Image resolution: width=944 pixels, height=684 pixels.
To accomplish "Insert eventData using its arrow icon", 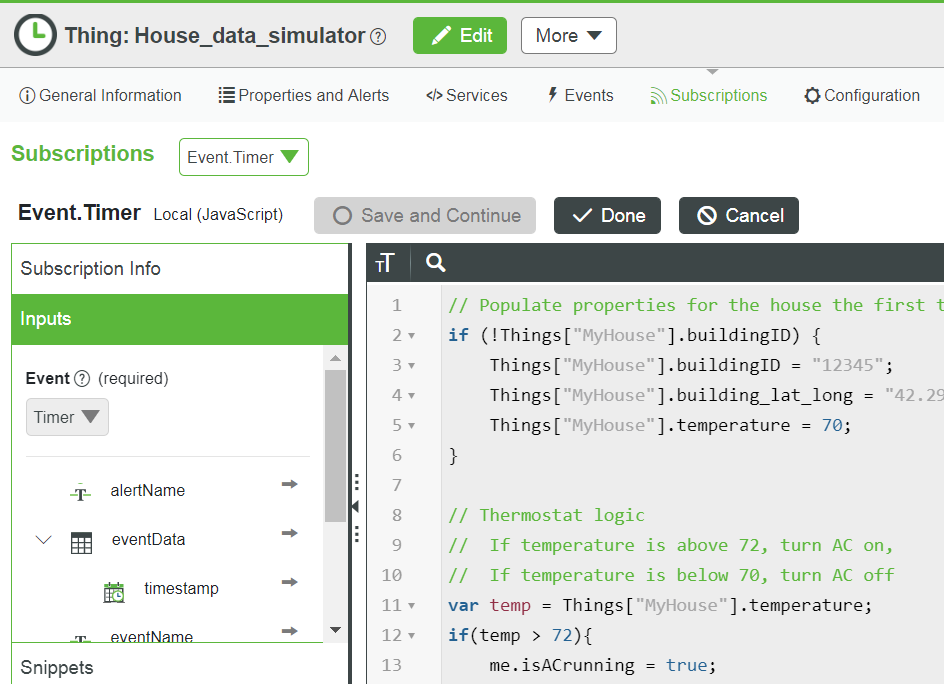I will (x=290, y=534).
